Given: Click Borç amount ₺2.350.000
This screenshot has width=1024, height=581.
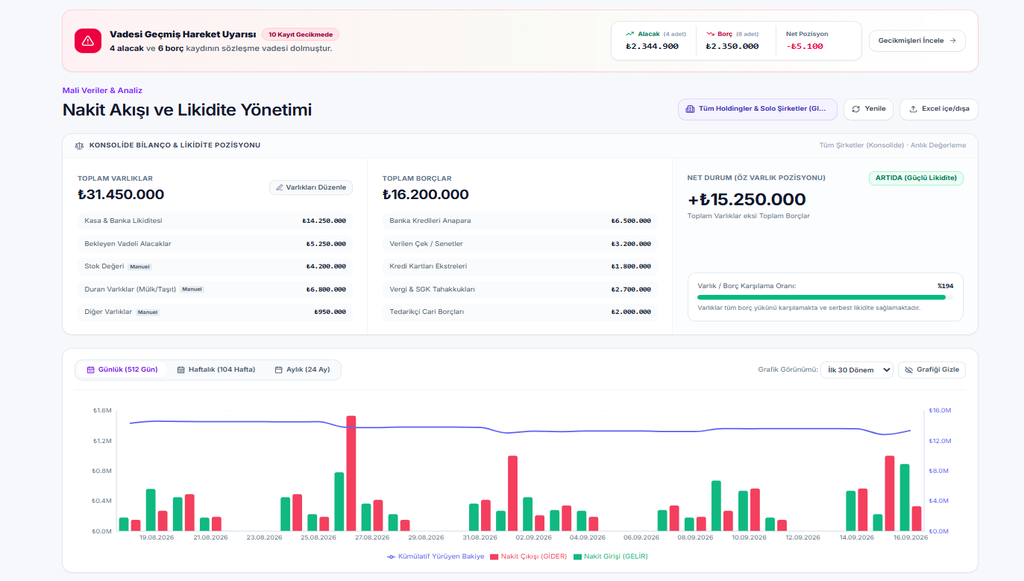Looking at the screenshot, I should click(x=732, y=46).
